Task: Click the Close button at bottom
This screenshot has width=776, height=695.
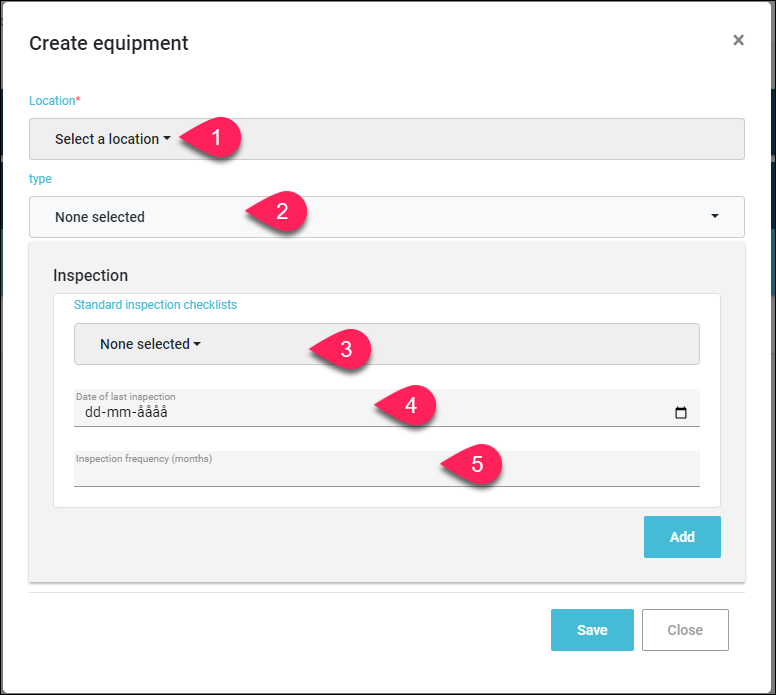Action: (x=685, y=630)
